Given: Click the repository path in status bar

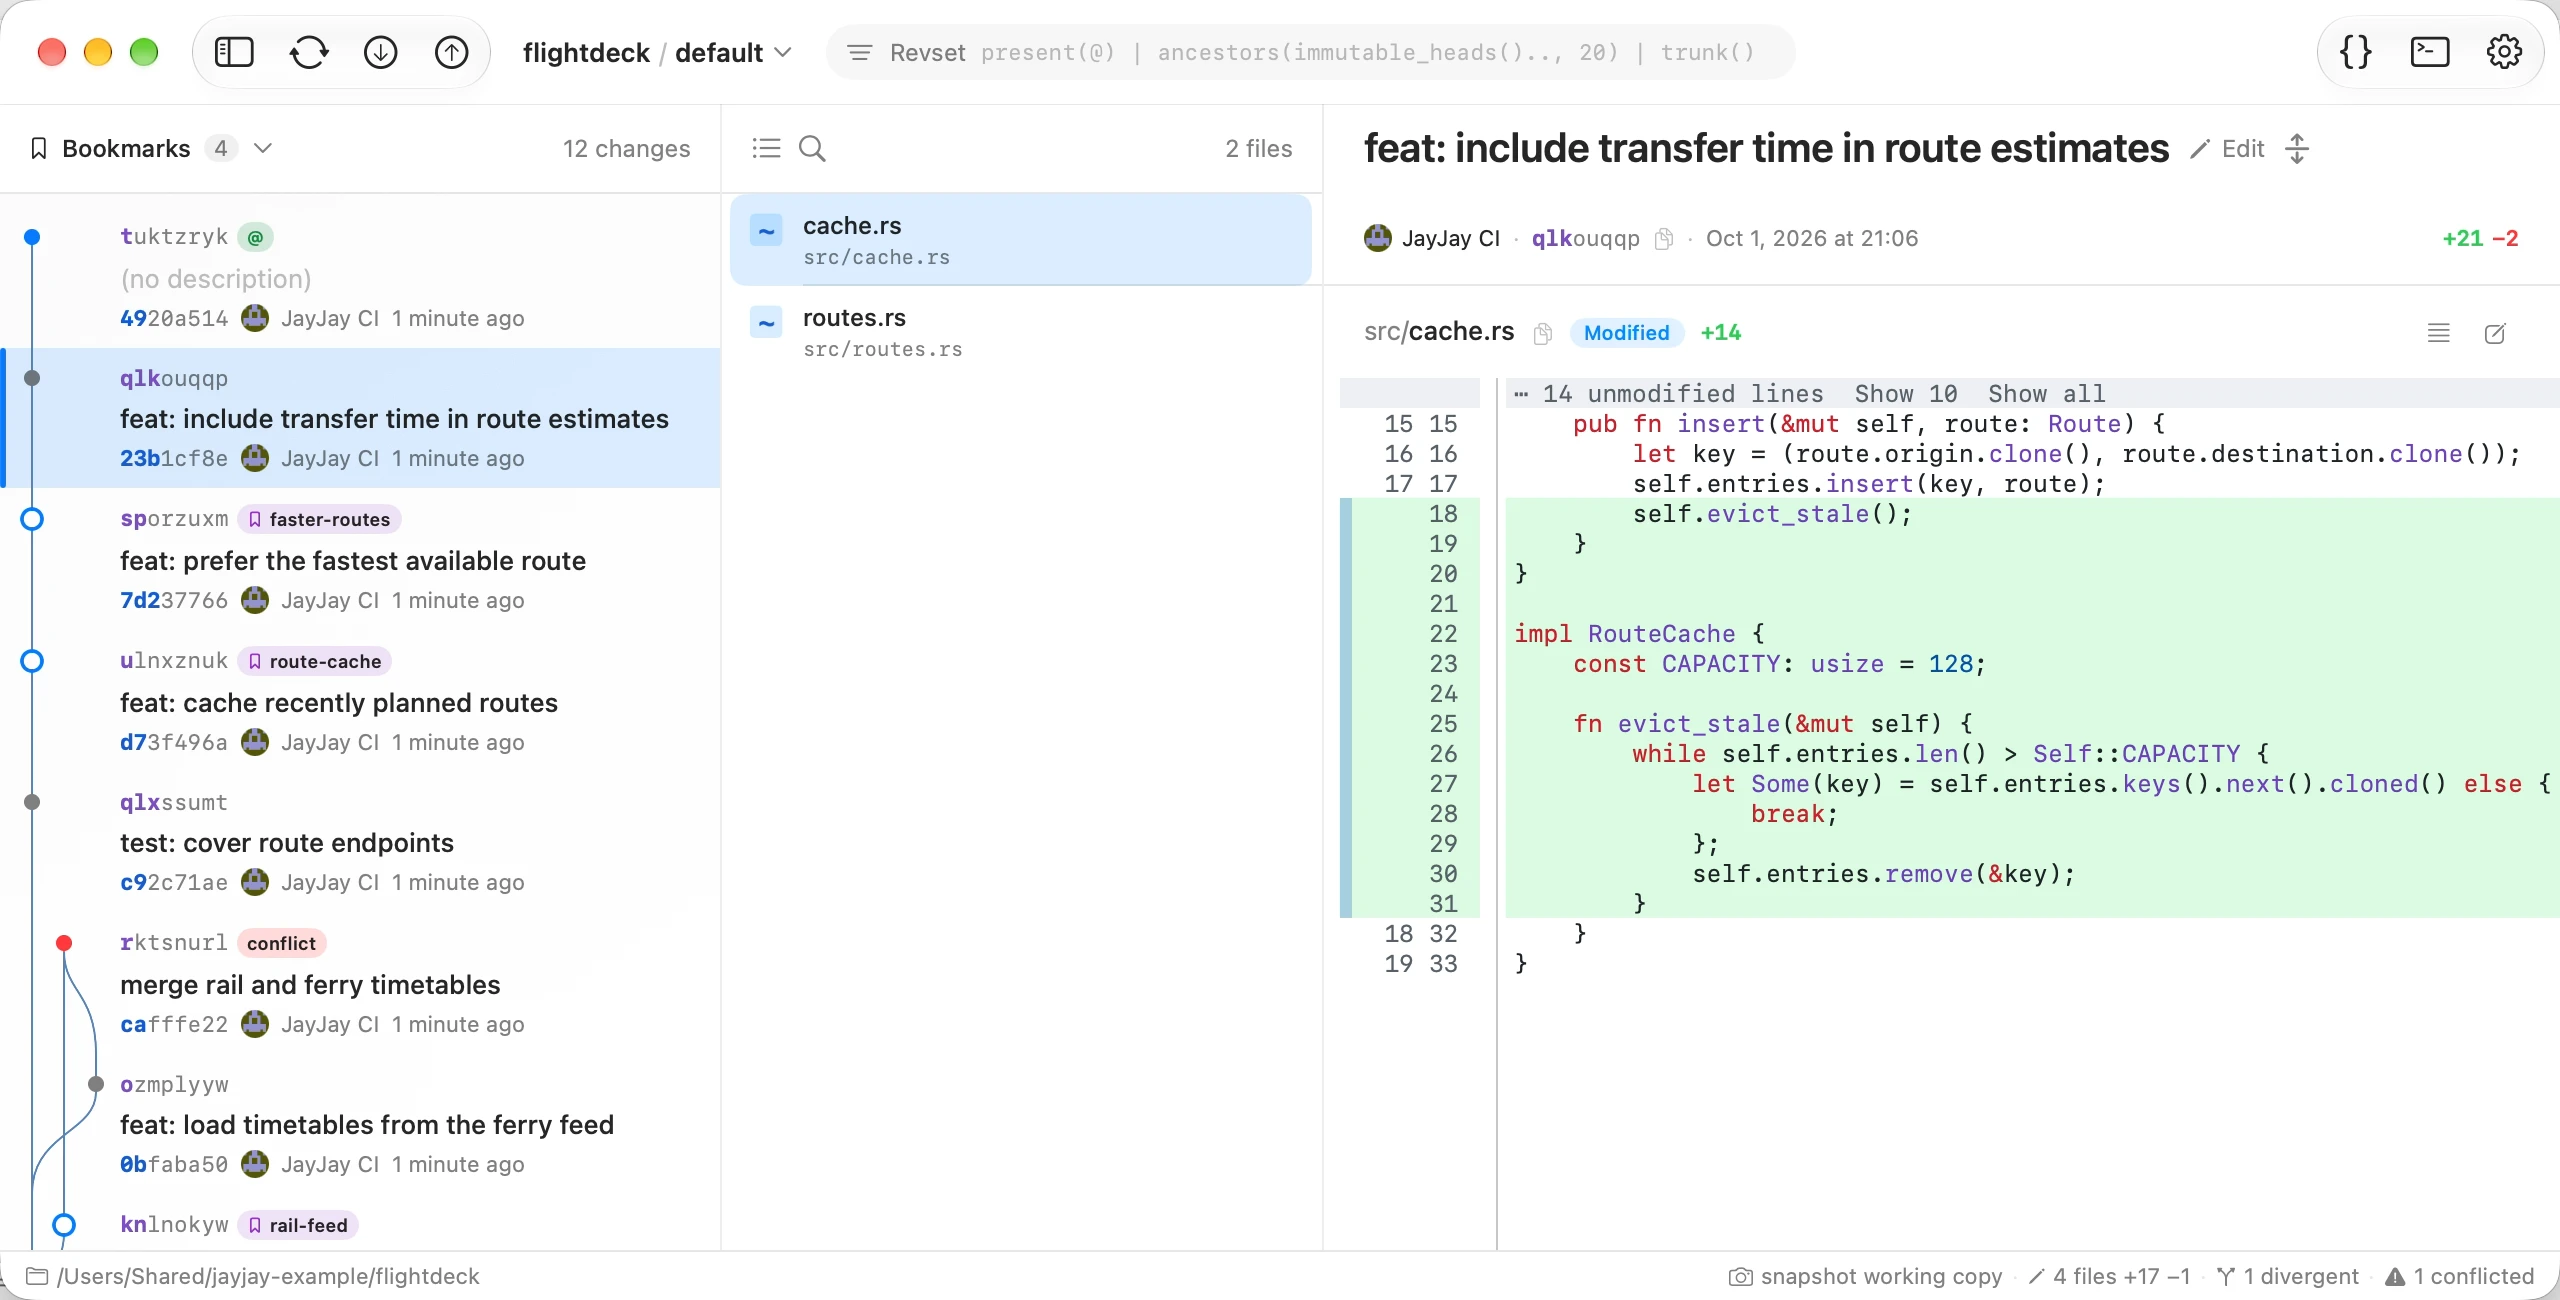Looking at the screenshot, I should click(253, 1276).
